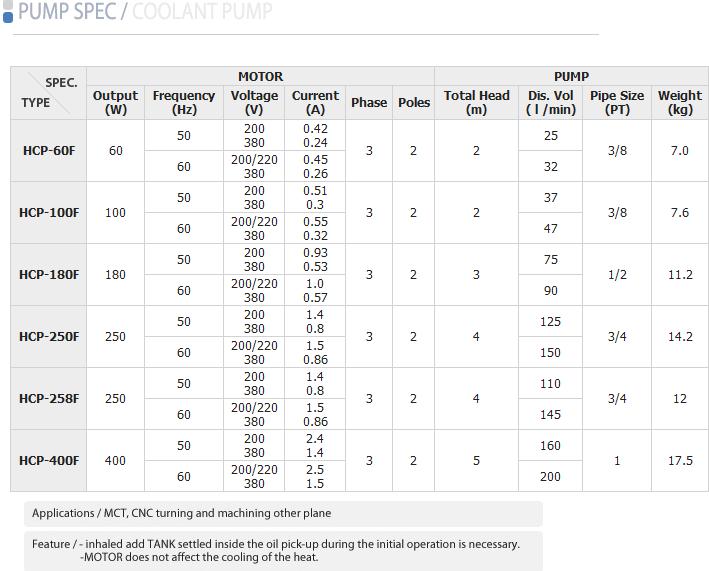709x571 pixels.
Task: Select the HCP-258F type row label
Action: pyautogui.click(x=49, y=399)
